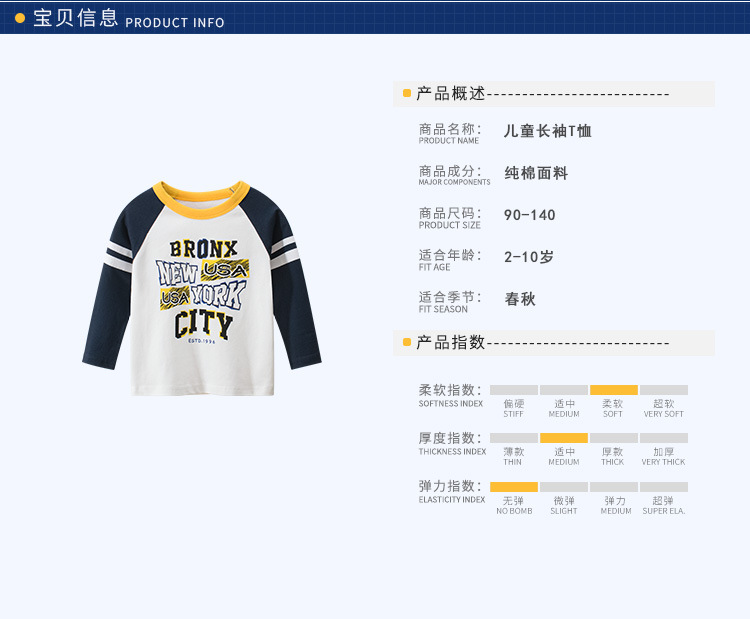Click the size range value 90-140
Image resolution: width=750 pixels, height=619 pixels.
[x=529, y=215]
